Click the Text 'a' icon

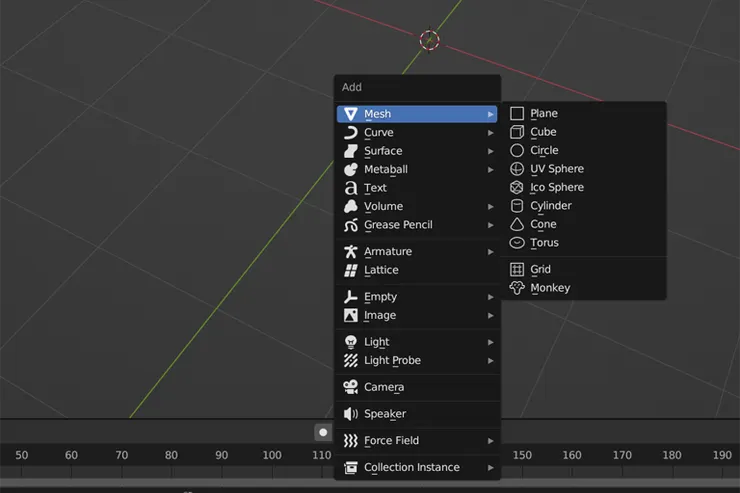351,188
